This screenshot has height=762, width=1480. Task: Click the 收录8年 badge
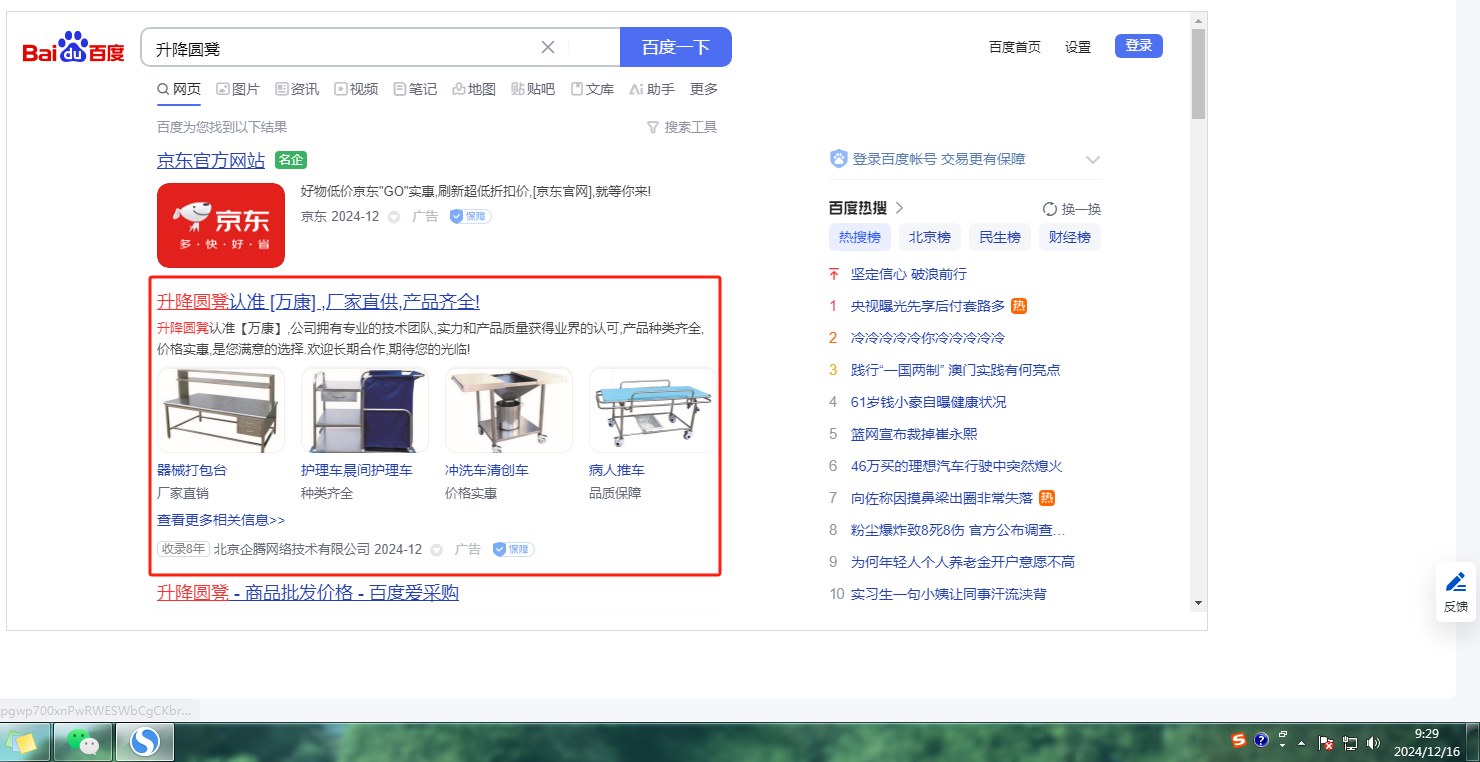(x=183, y=549)
